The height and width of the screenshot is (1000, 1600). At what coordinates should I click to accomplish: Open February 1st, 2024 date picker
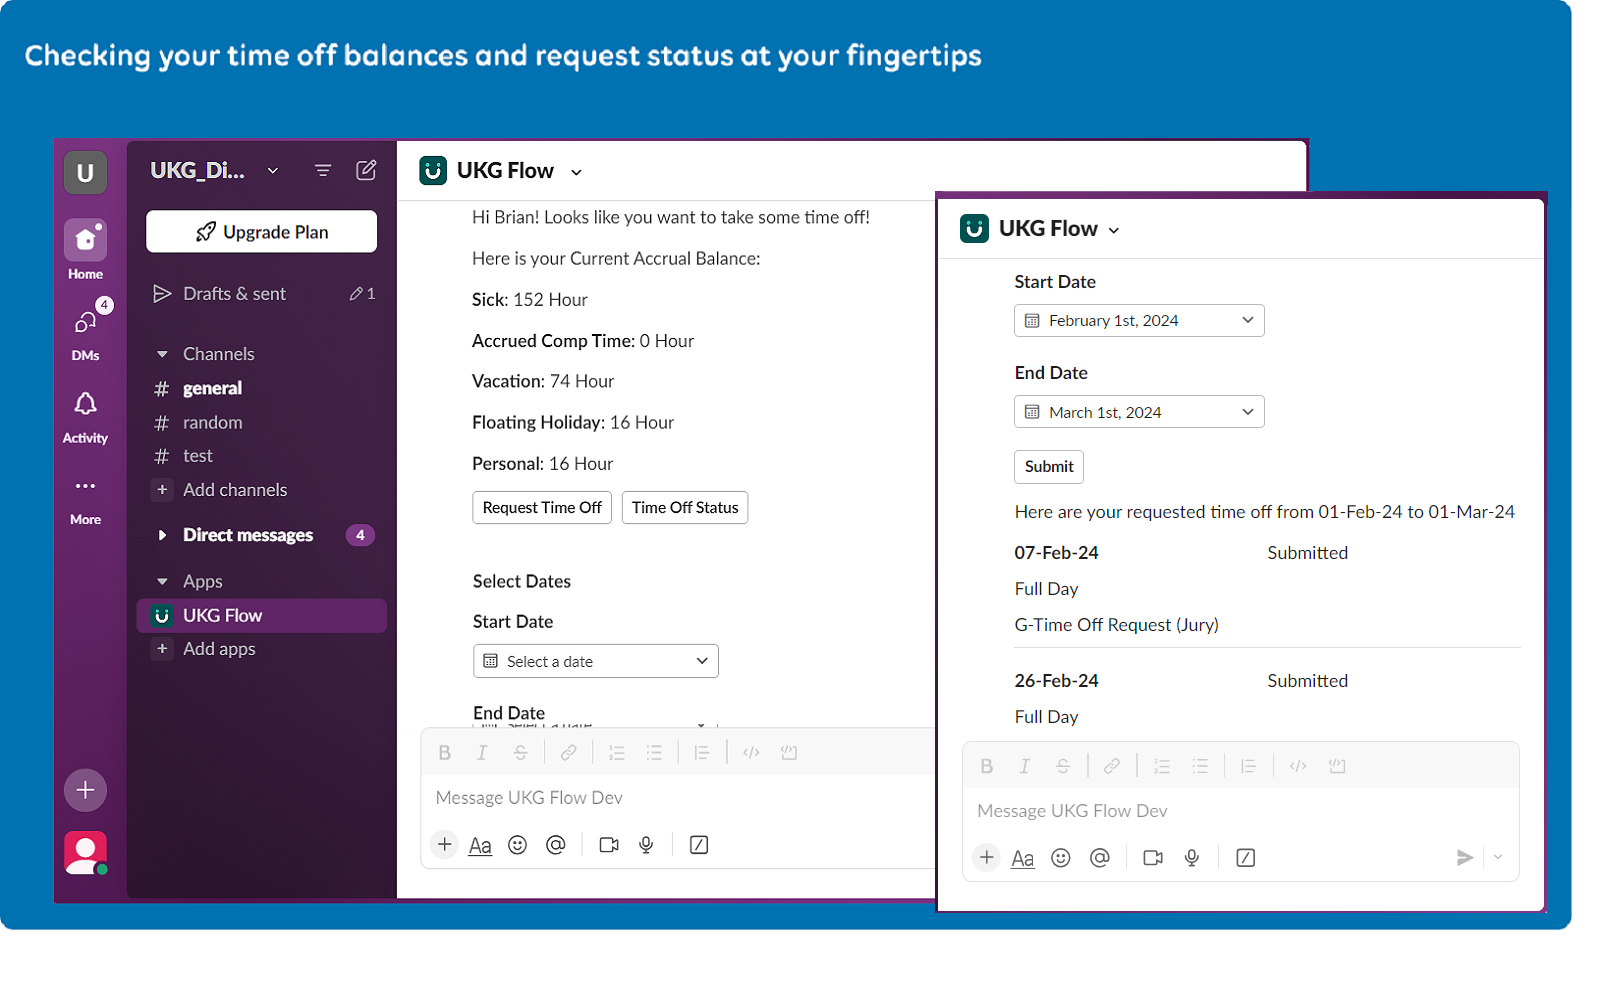(x=1139, y=321)
